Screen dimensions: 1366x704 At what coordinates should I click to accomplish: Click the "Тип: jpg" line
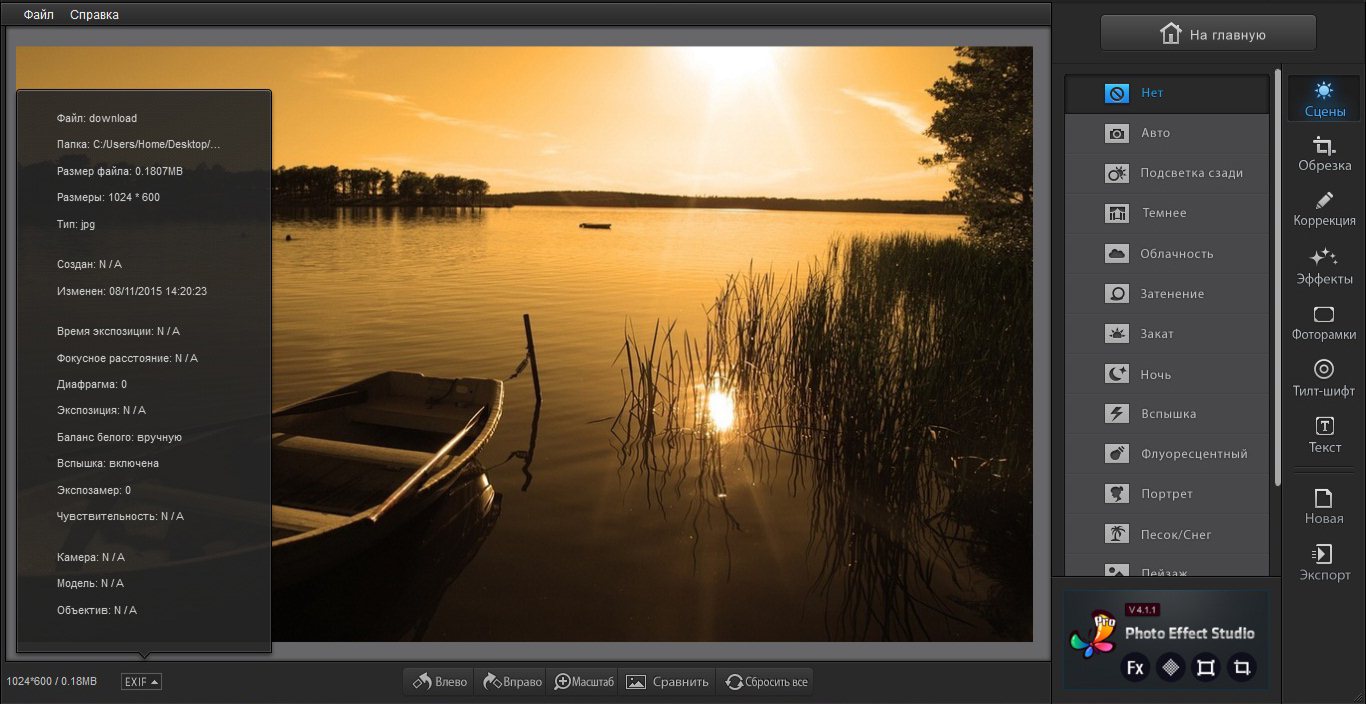(76, 224)
